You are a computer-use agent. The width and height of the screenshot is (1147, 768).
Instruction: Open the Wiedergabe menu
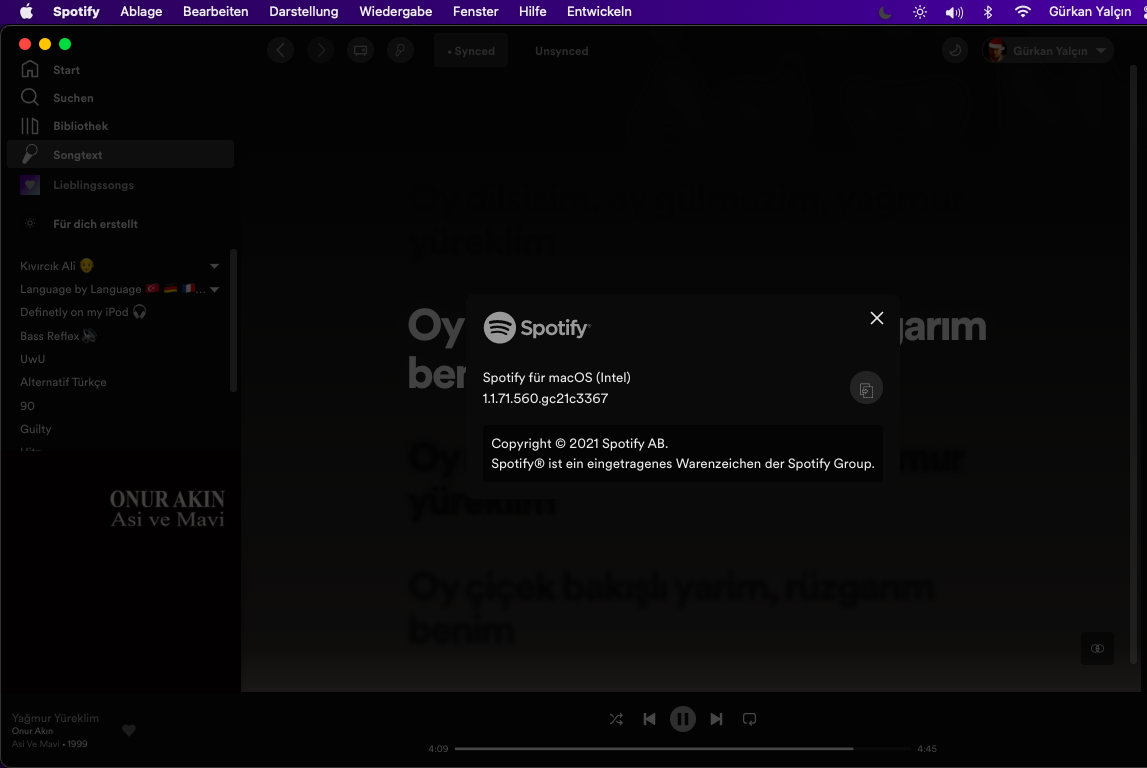point(396,12)
